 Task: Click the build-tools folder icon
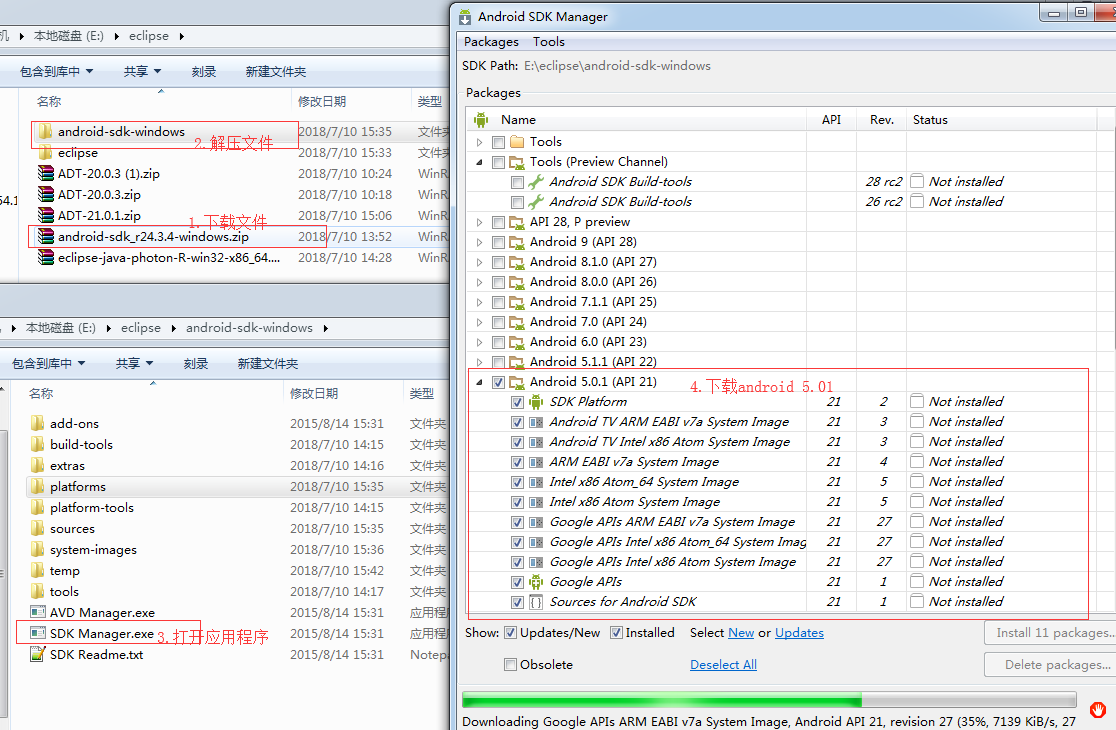[x=38, y=445]
